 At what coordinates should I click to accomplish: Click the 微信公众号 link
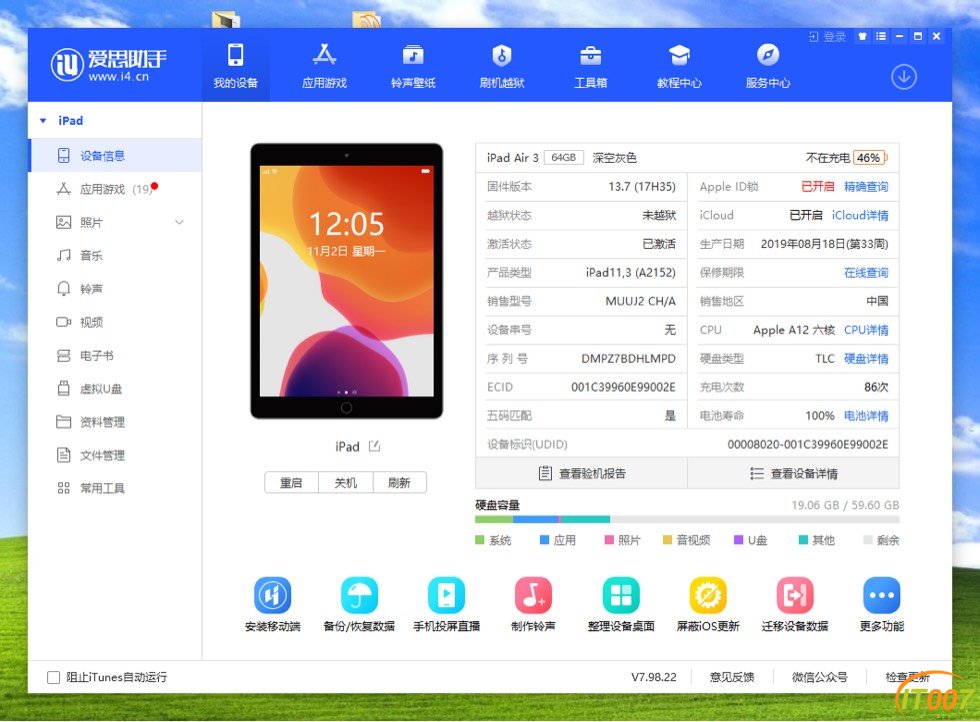coord(819,677)
